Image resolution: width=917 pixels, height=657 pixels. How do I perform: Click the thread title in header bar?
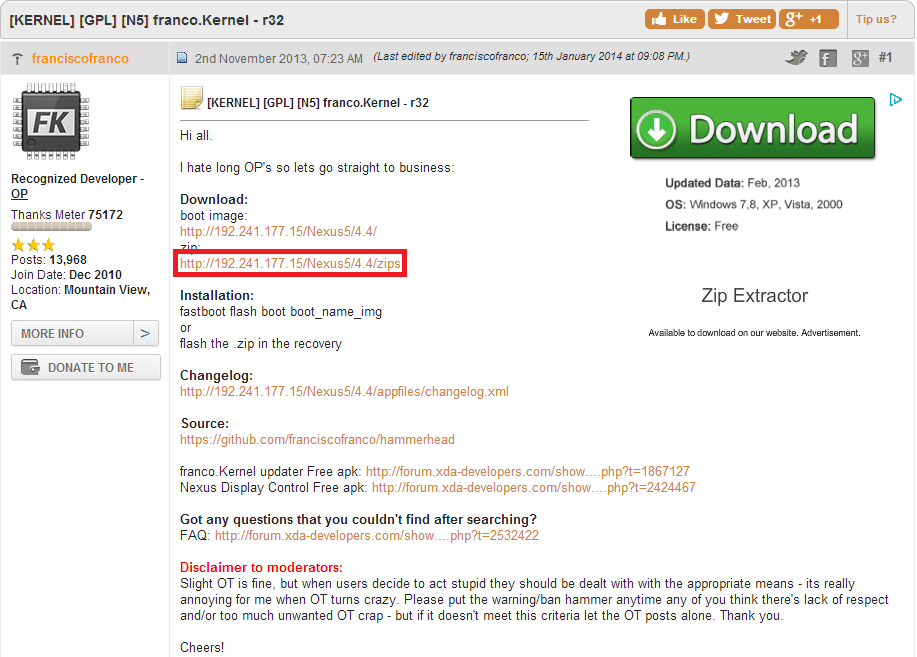[147, 20]
